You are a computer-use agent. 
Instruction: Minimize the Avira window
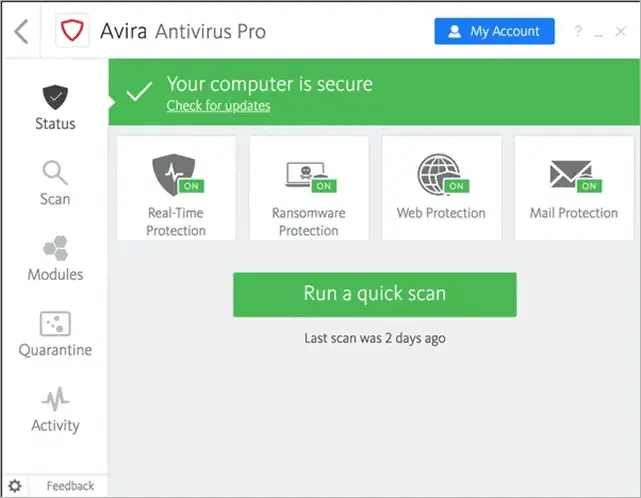coord(599,33)
